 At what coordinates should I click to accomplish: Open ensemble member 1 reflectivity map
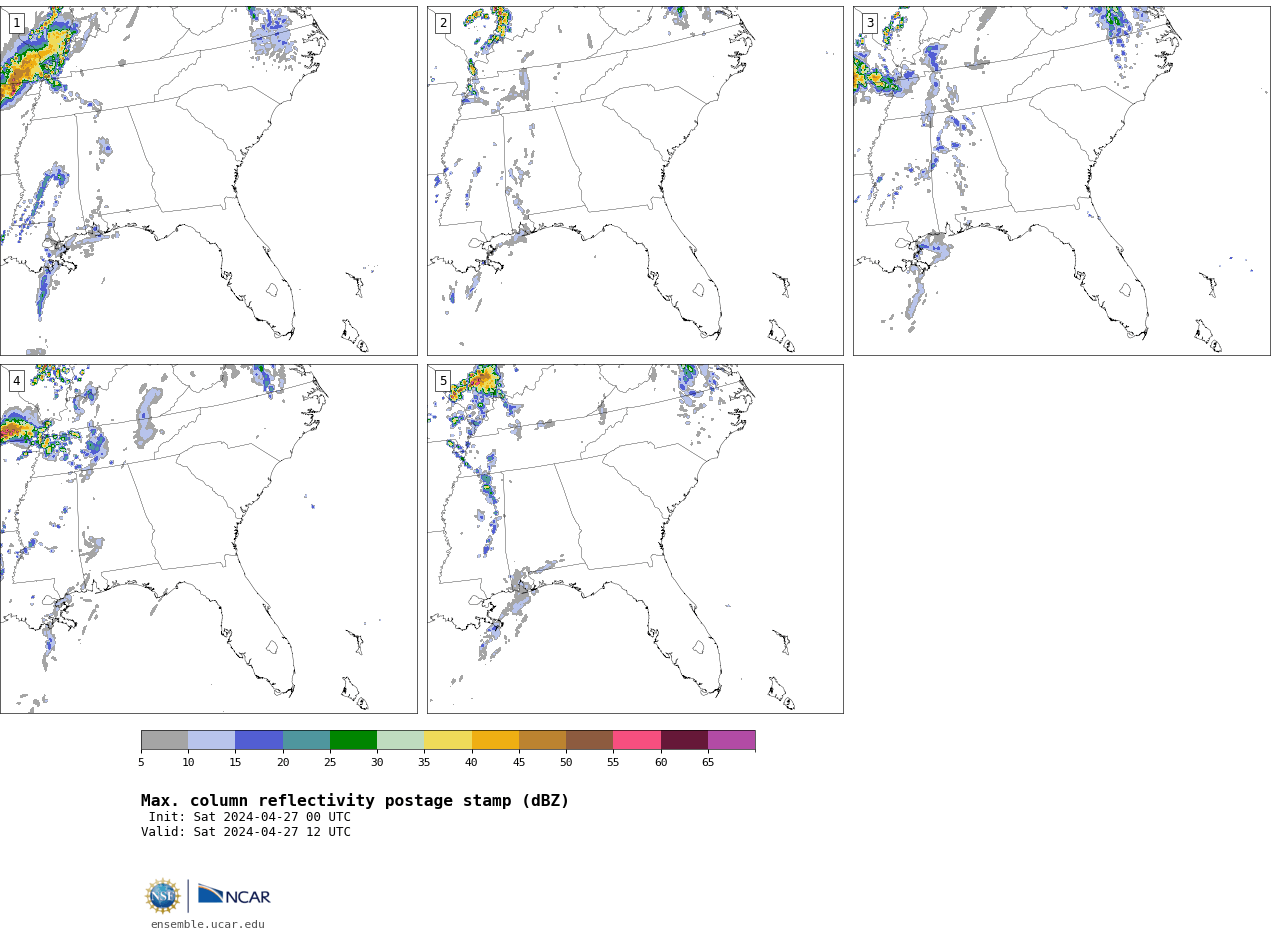pyautogui.click(x=208, y=181)
